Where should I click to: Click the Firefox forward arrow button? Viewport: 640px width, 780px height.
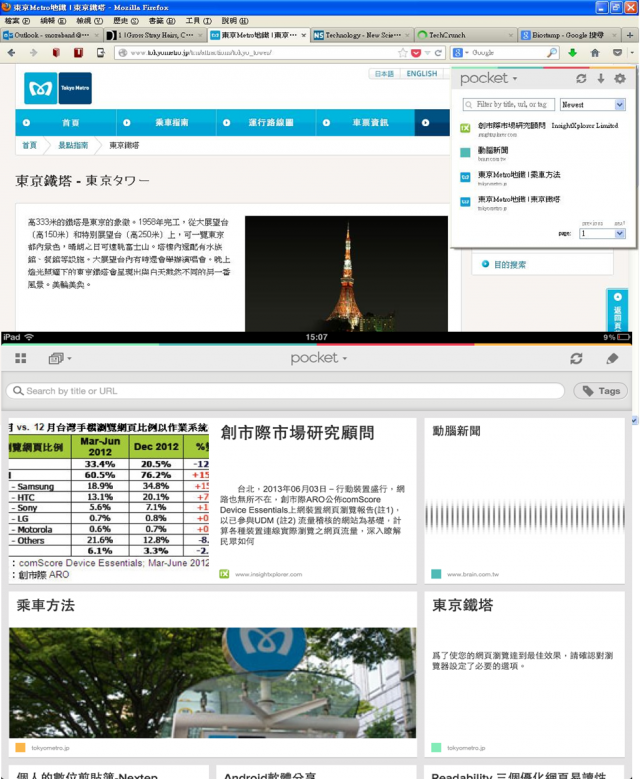(x=33, y=53)
